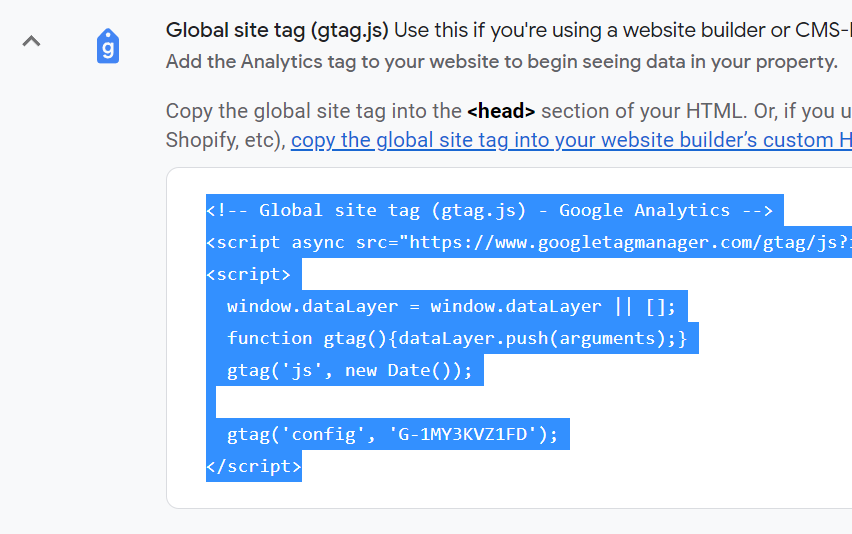This screenshot has height=534, width=852.
Task: Click the 'Global site tag (gtag.js)' heading
Action: click(277, 30)
